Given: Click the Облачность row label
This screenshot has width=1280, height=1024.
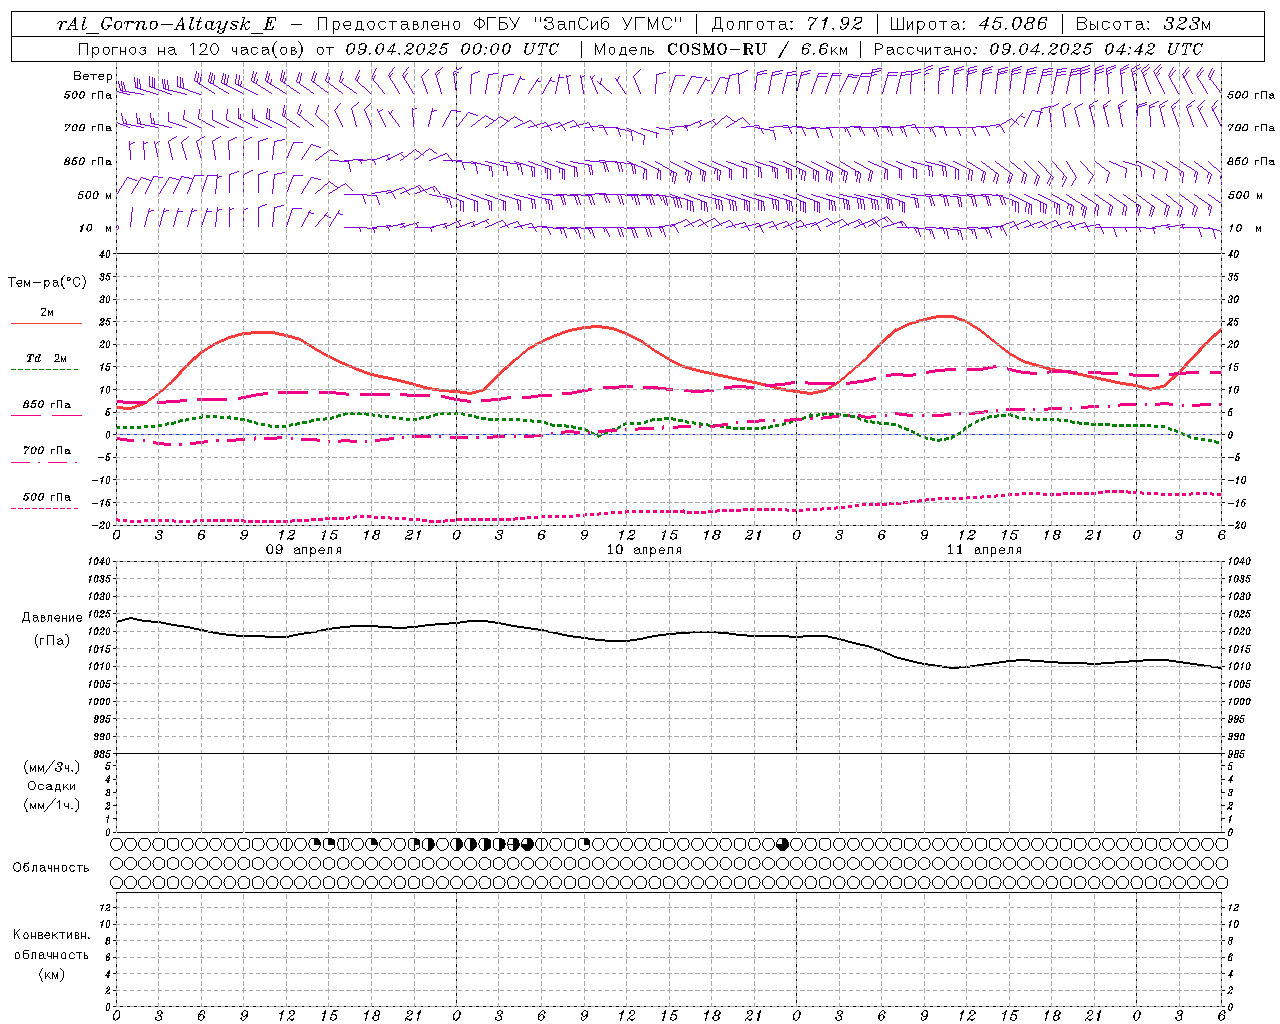Looking at the screenshot, I should (x=51, y=867).
